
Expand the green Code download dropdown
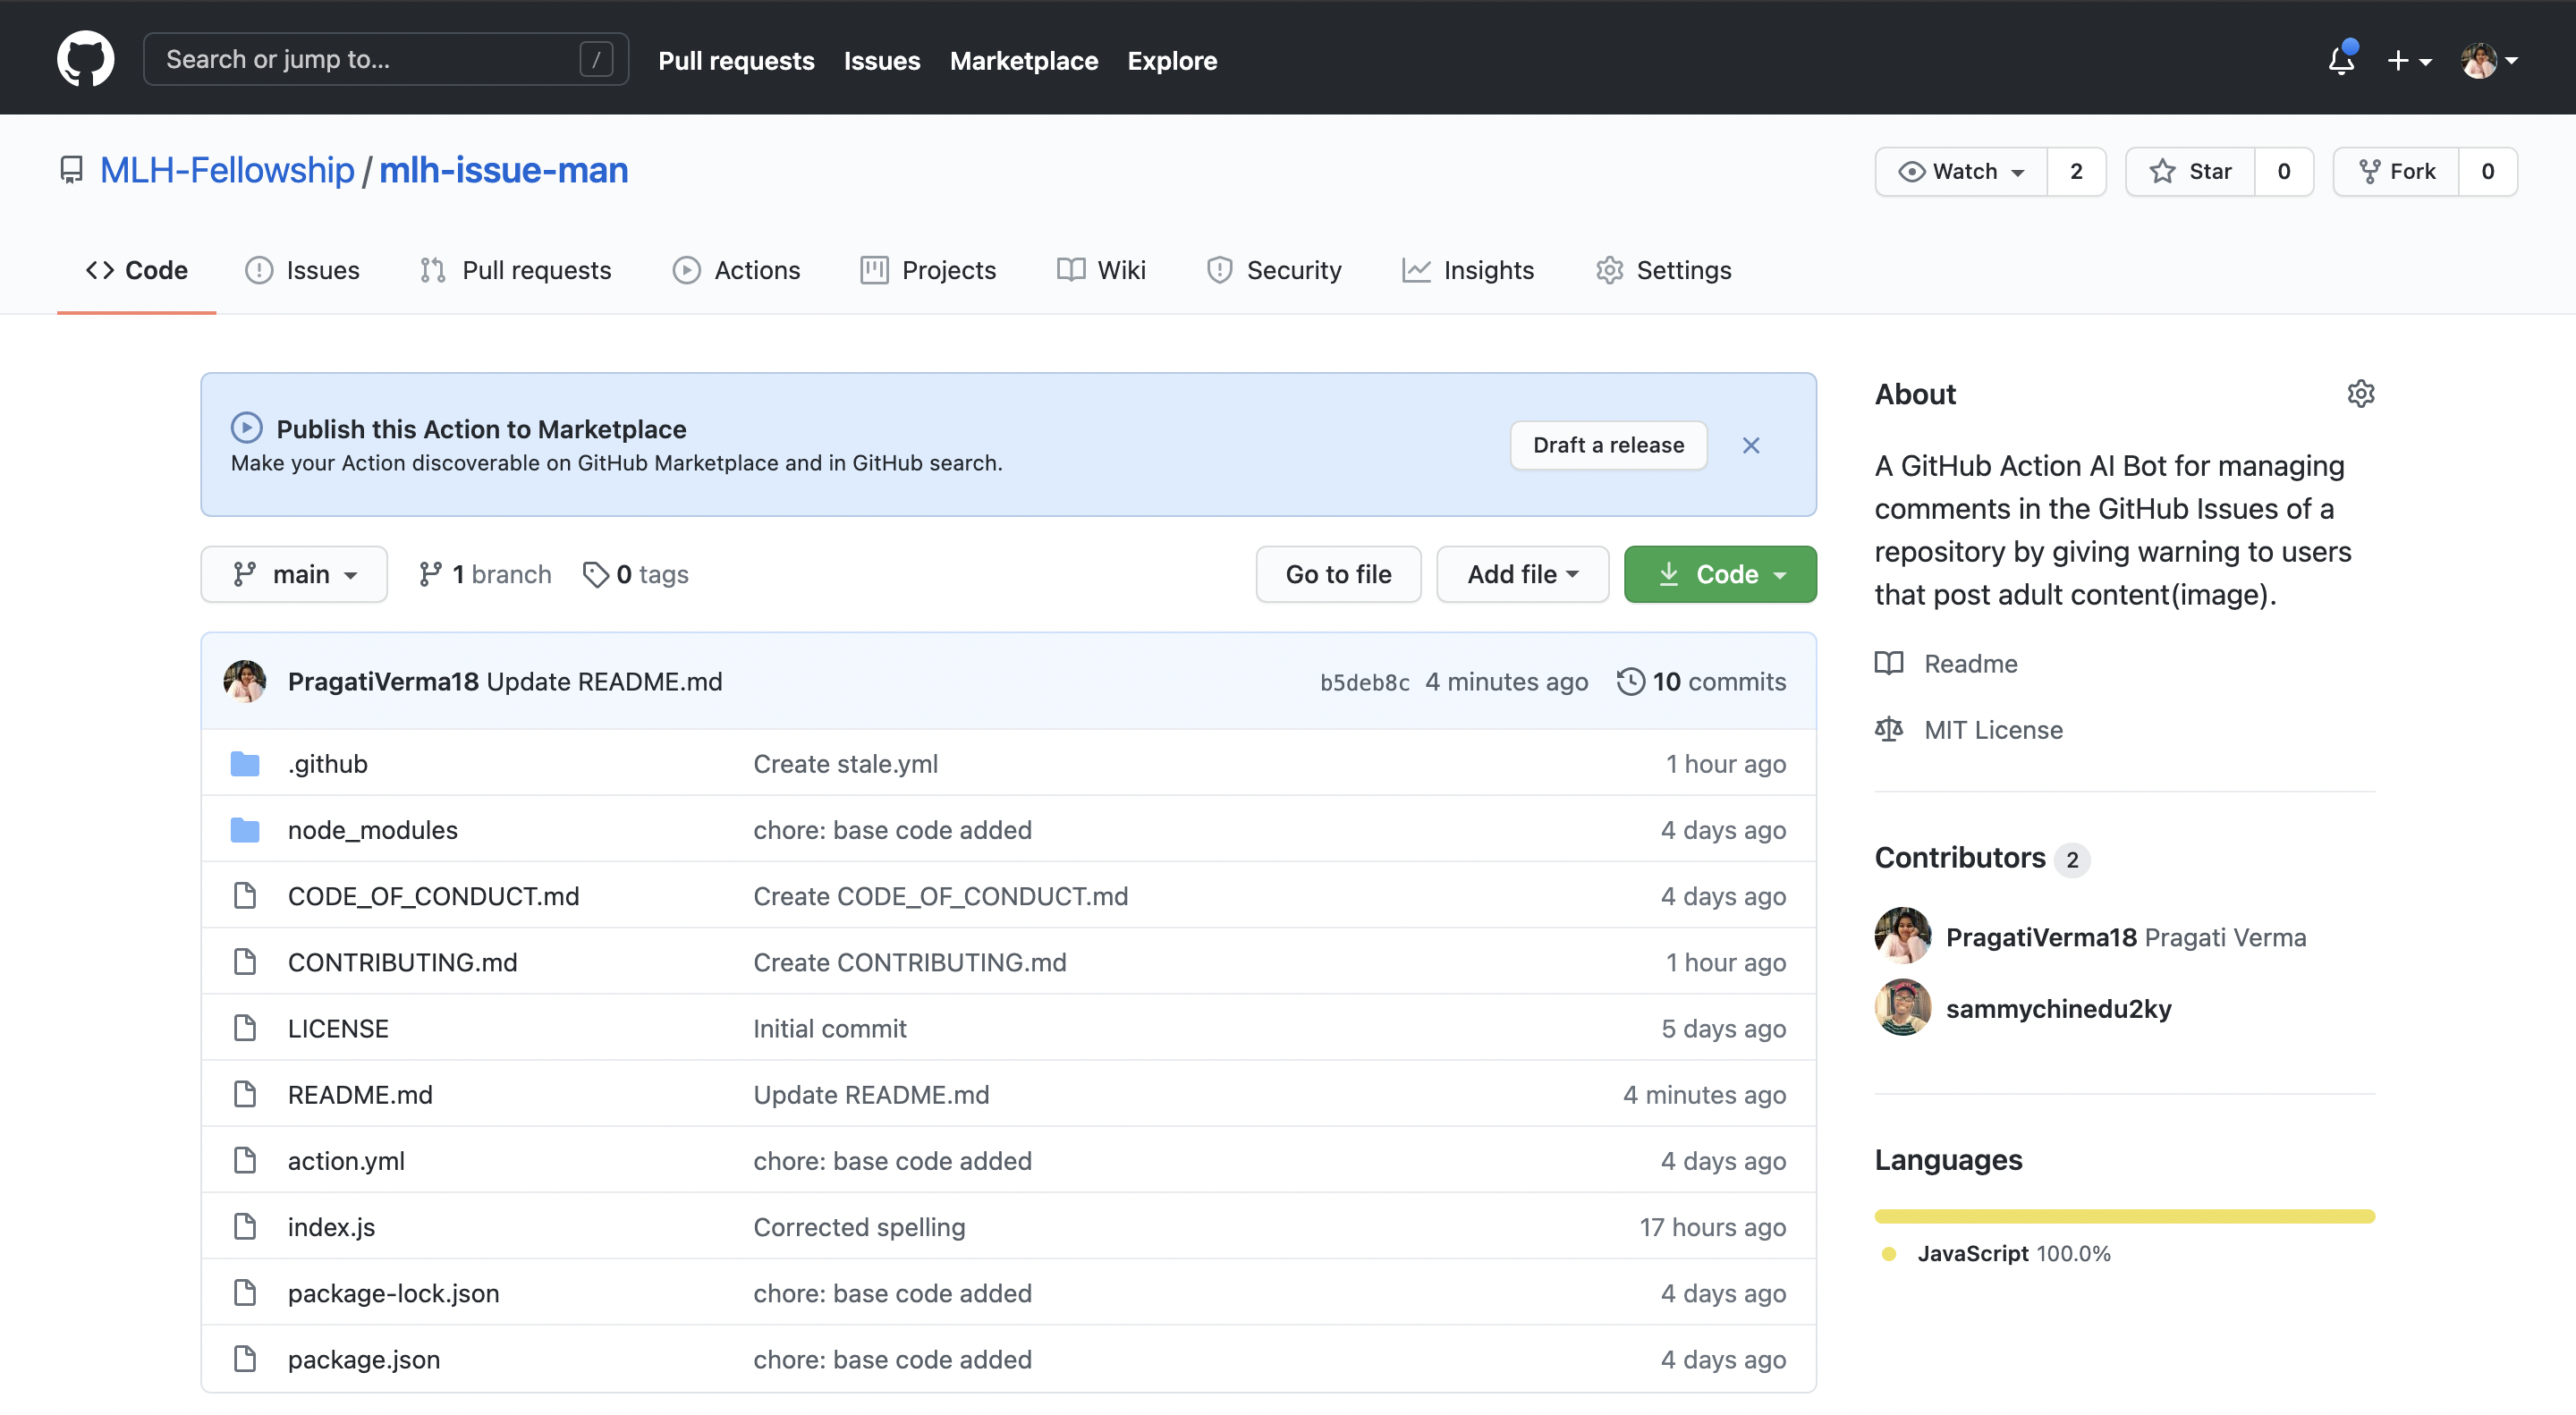[x=1719, y=573]
